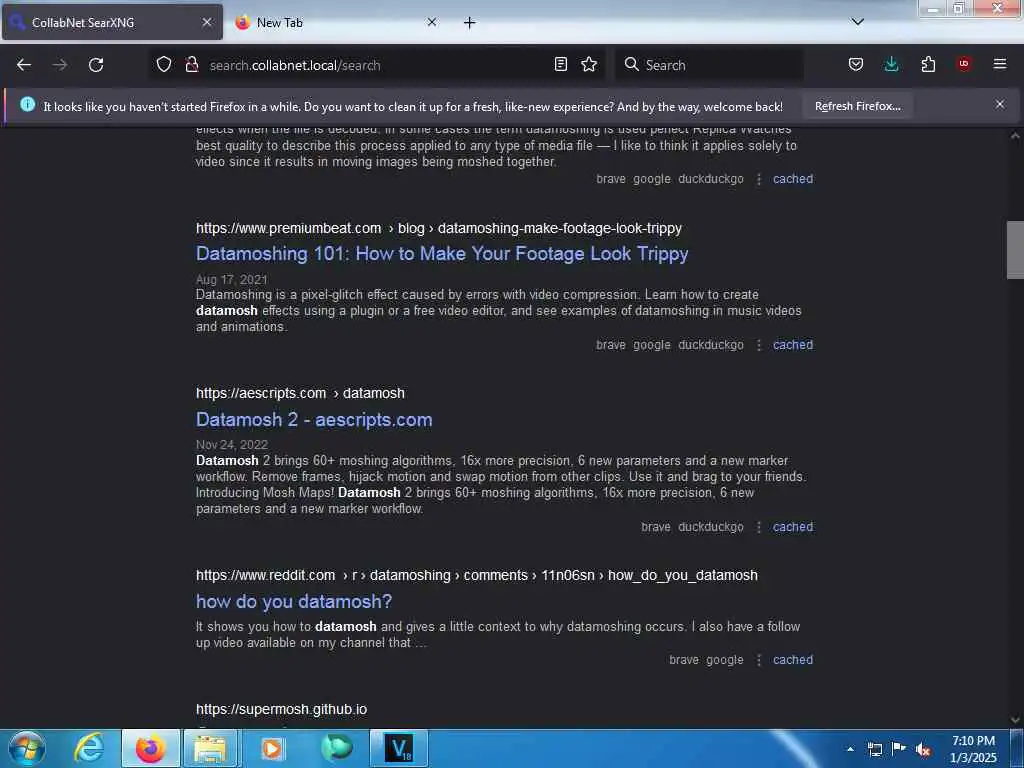
Task: Click the page scrollbar thumb
Action: pyautogui.click(x=1015, y=250)
